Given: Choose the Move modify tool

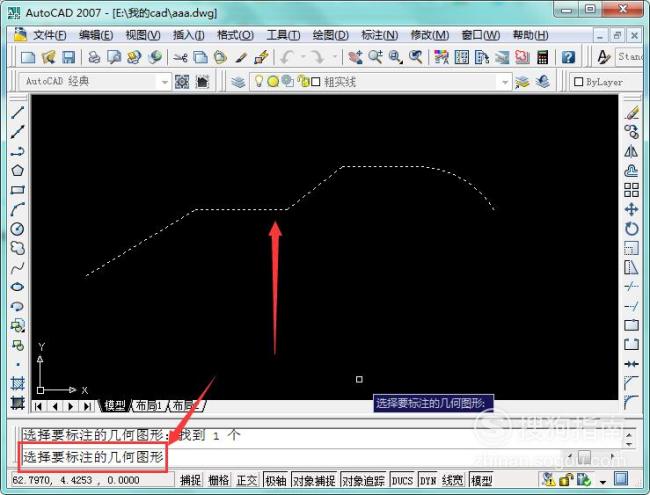Looking at the screenshot, I should tap(631, 209).
